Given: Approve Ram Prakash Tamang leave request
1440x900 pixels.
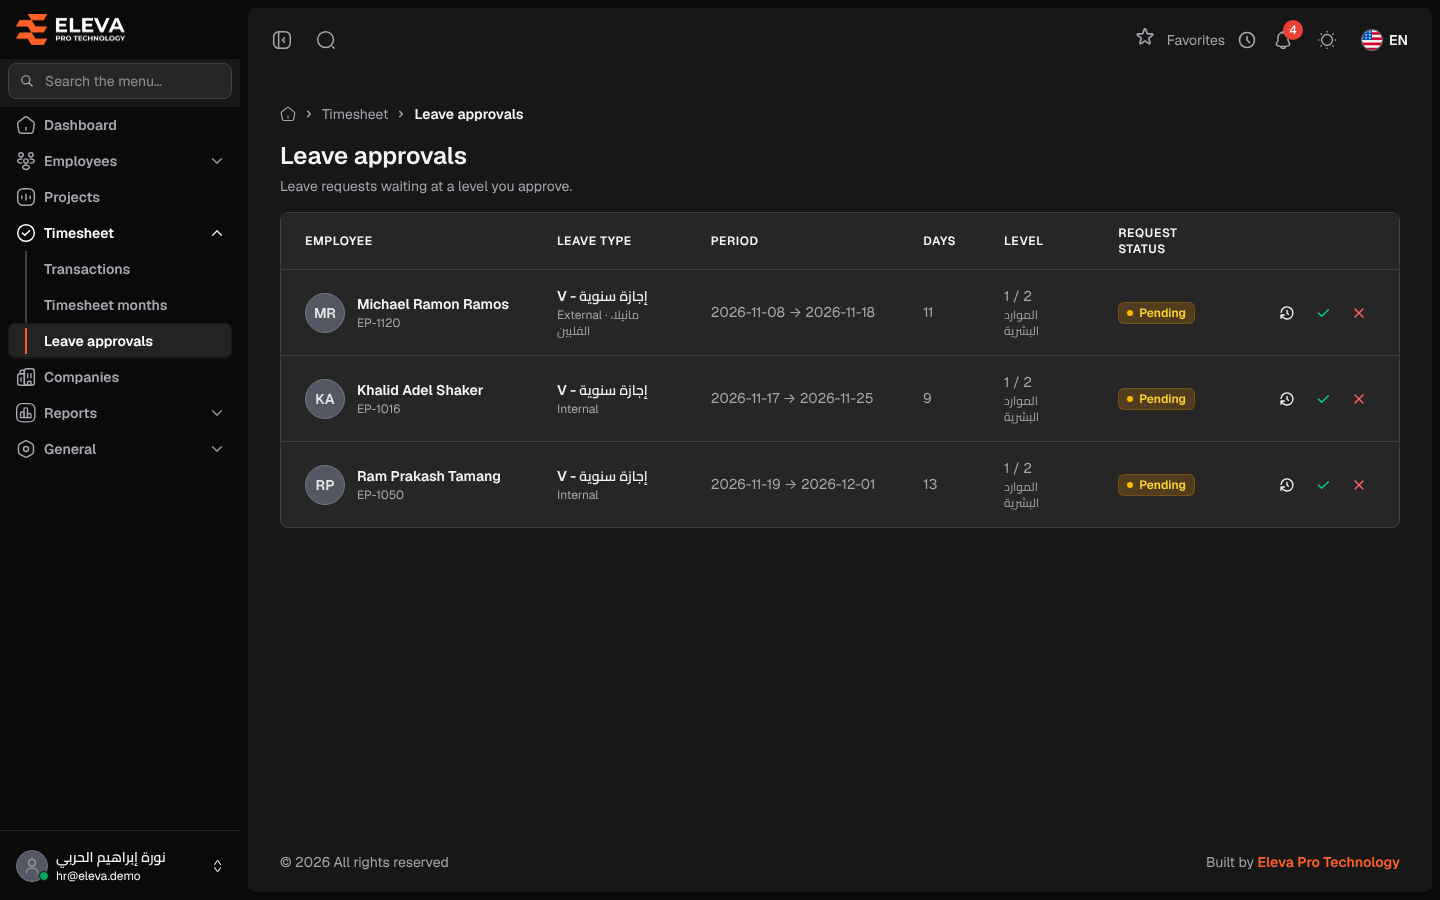Looking at the screenshot, I should [x=1323, y=485].
